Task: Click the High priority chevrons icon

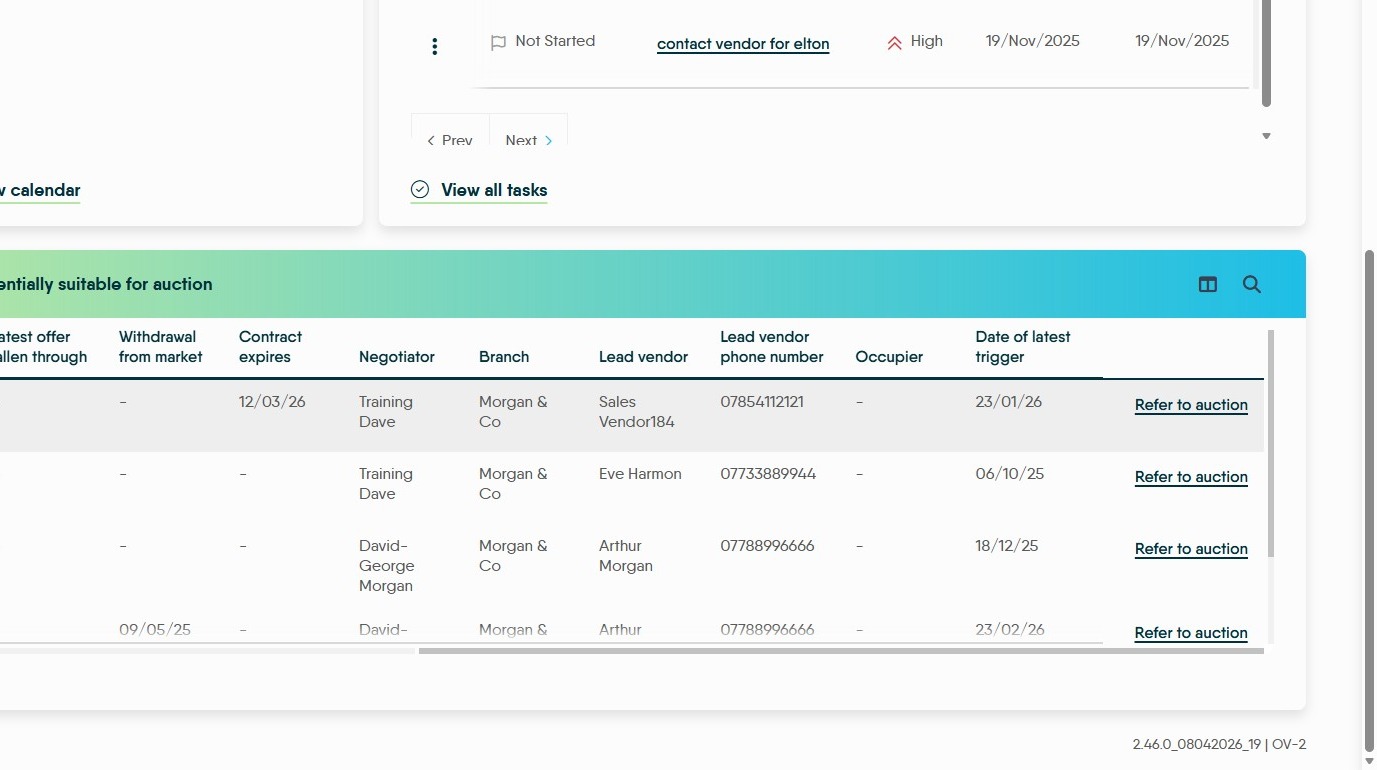Action: point(894,42)
